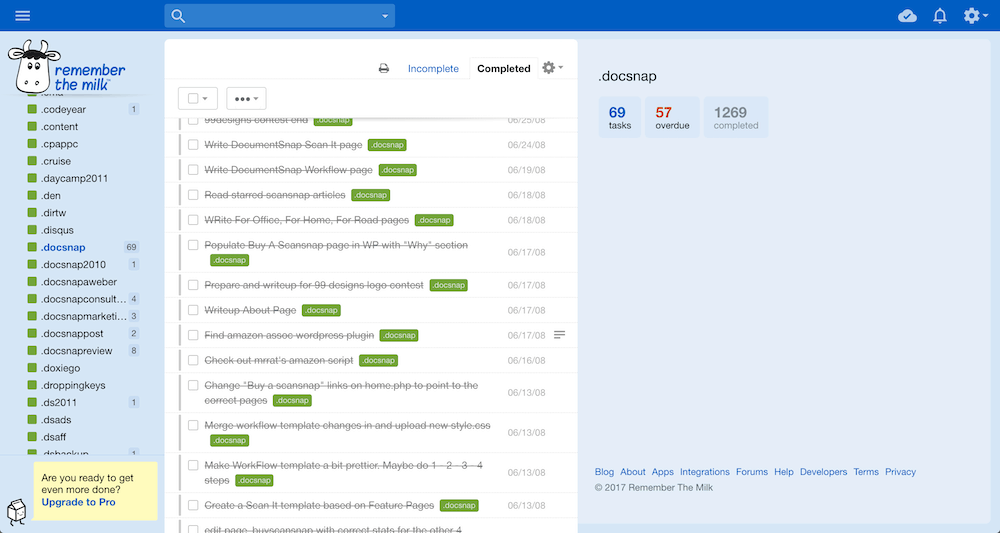The width and height of the screenshot is (1000, 533).
Task: Select the .content tag in the sidebar
Action: pyautogui.click(x=59, y=126)
